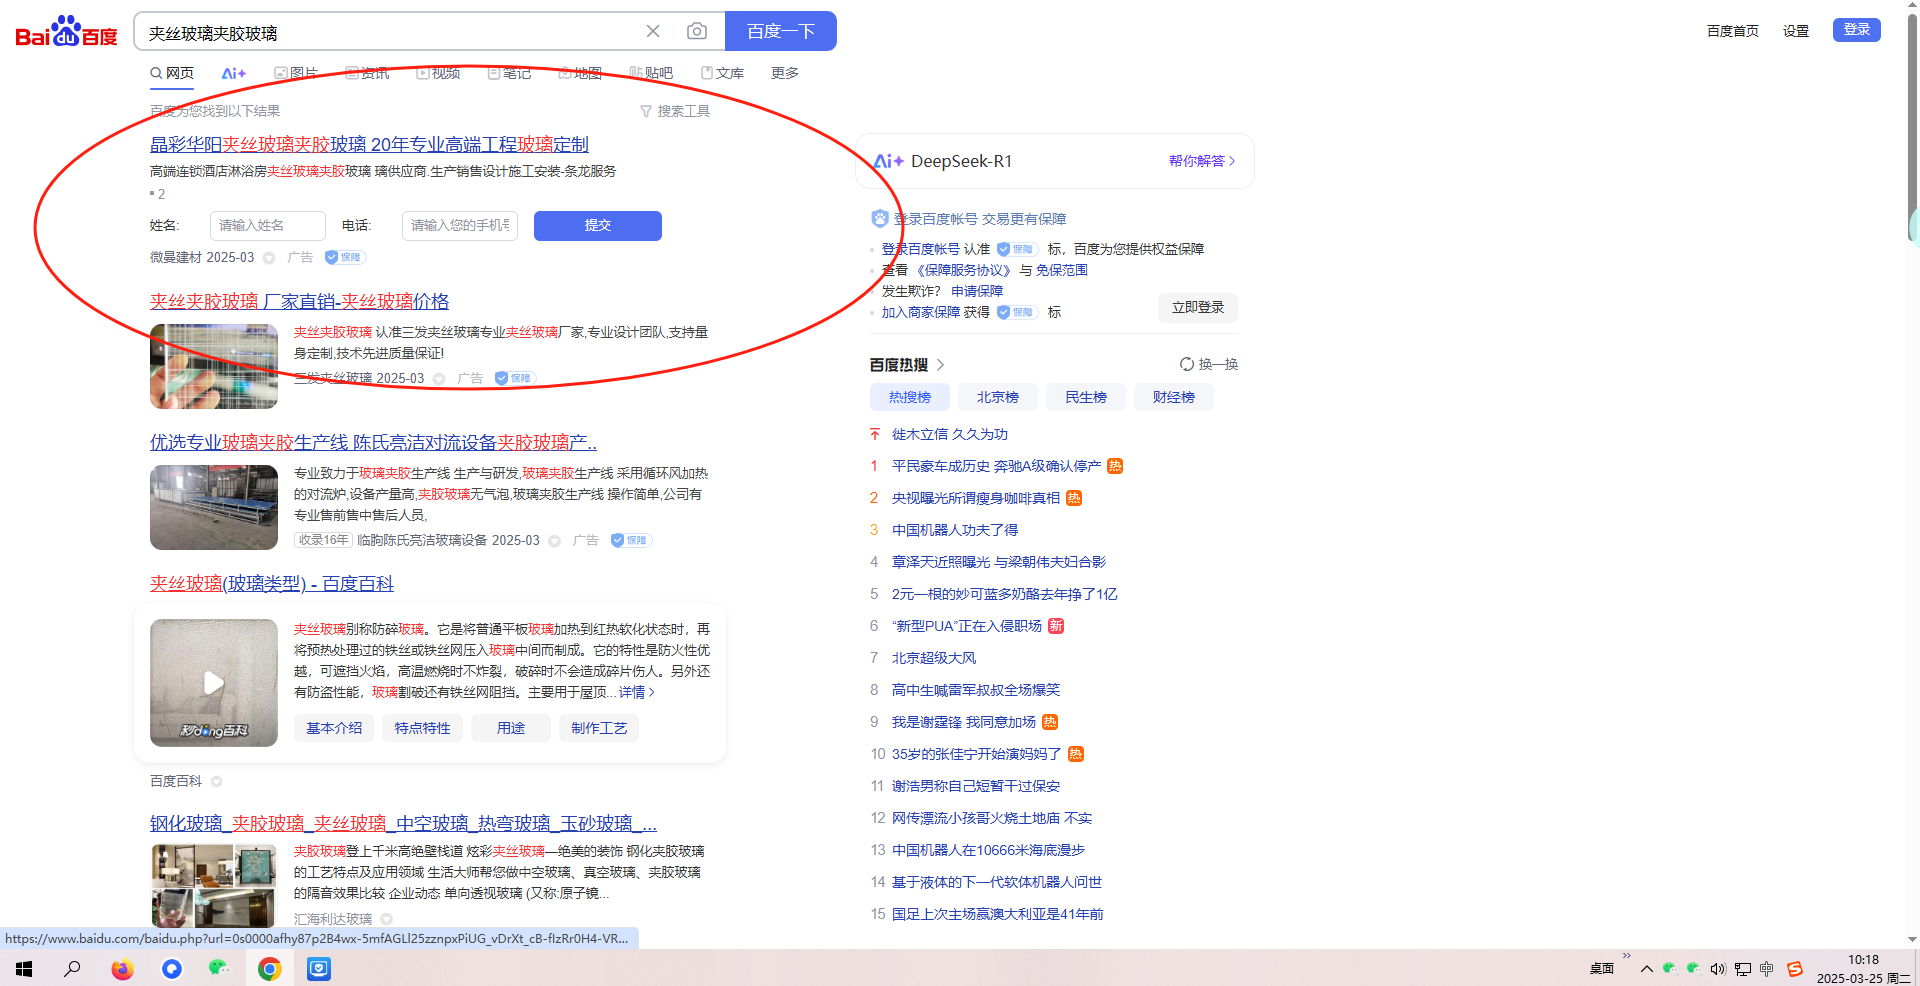Open thumbnail of 优选专业玻璃夹胶生产线 result

click(x=214, y=507)
